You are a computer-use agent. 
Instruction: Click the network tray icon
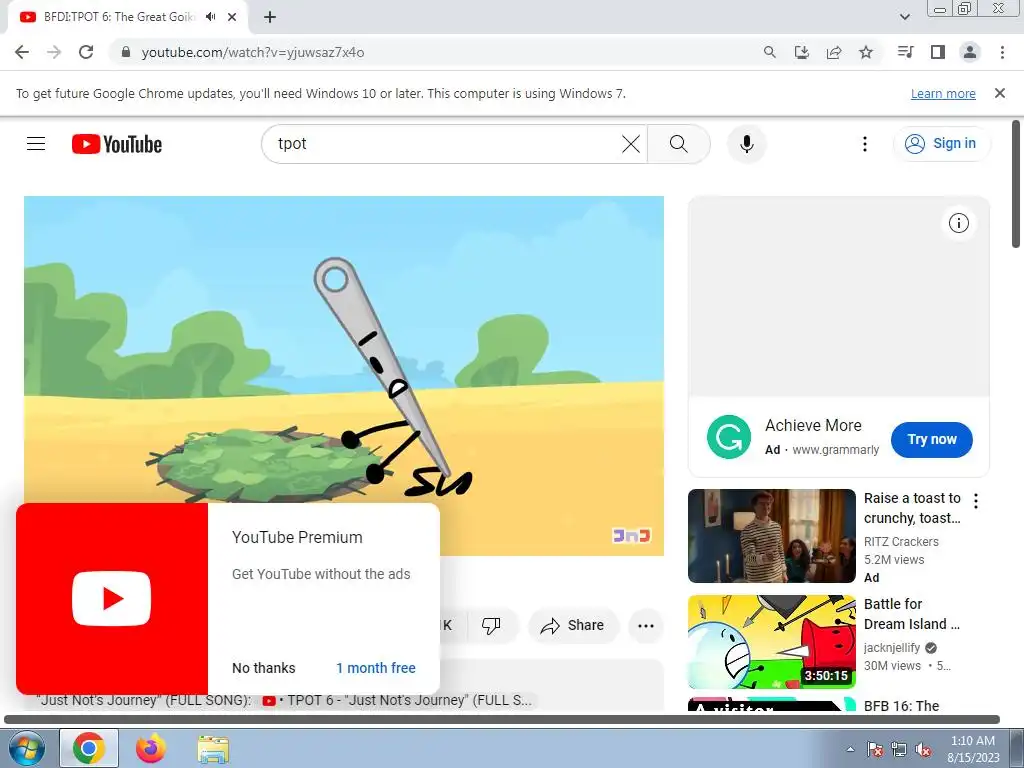pos(899,749)
